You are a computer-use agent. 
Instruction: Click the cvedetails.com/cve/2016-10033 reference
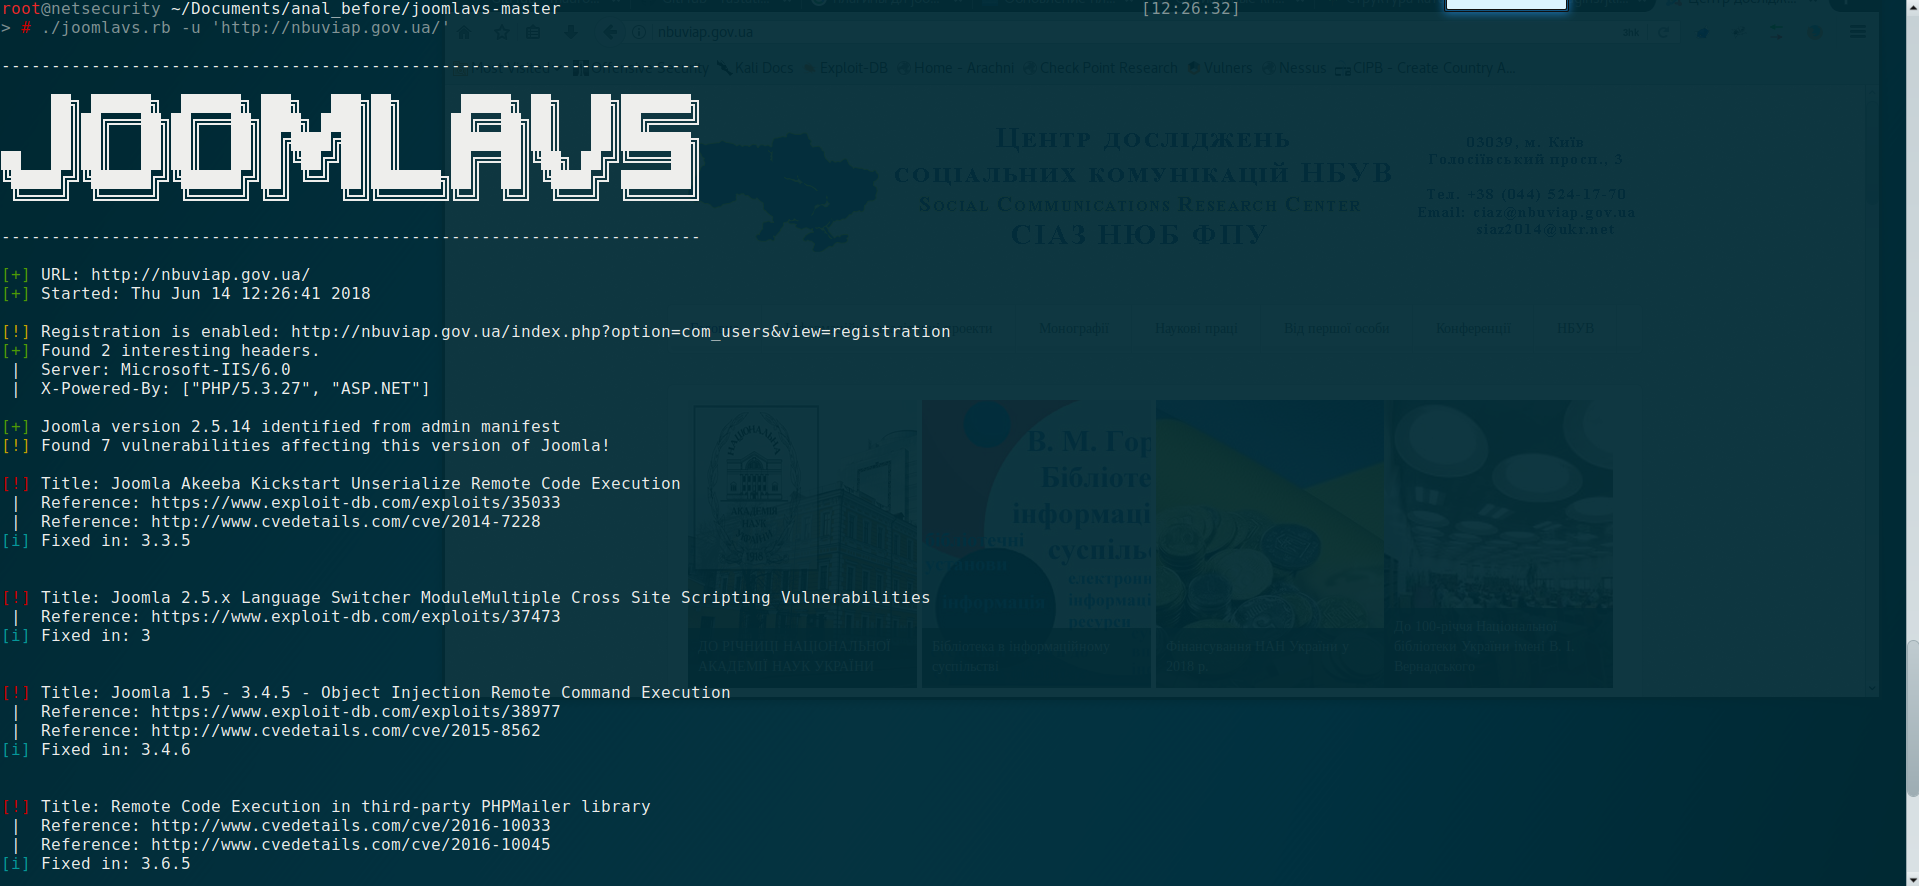click(351, 825)
